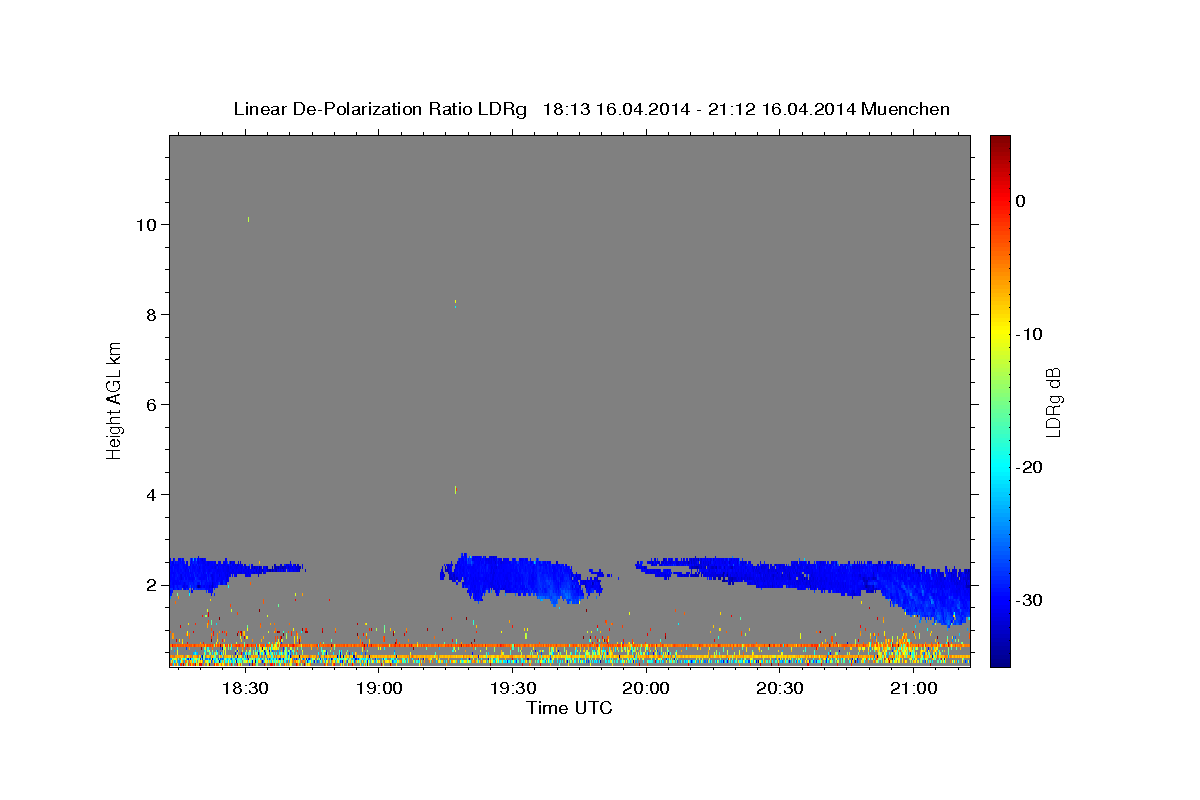Click the 18:30 time axis label

coord(245,688)
